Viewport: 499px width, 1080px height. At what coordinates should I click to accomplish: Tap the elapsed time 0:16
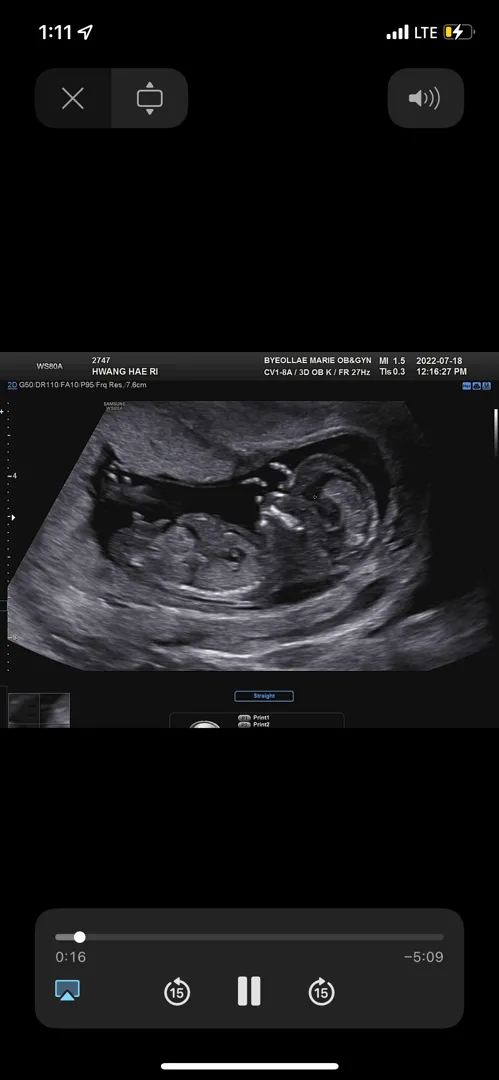70,957
